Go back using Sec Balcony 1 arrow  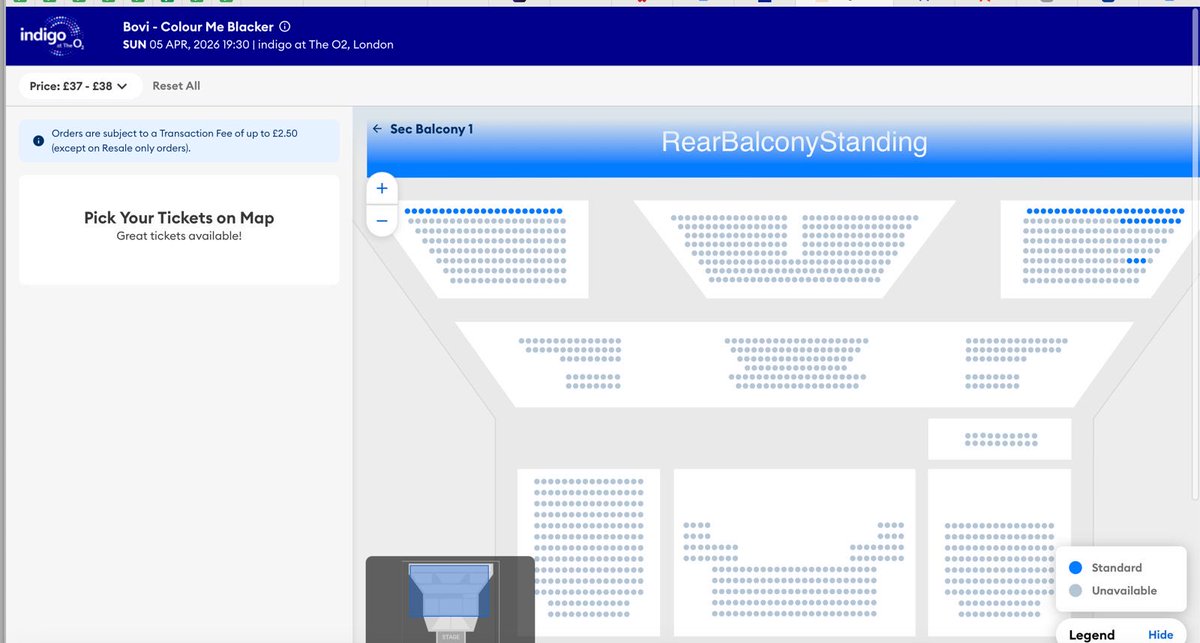377,129
